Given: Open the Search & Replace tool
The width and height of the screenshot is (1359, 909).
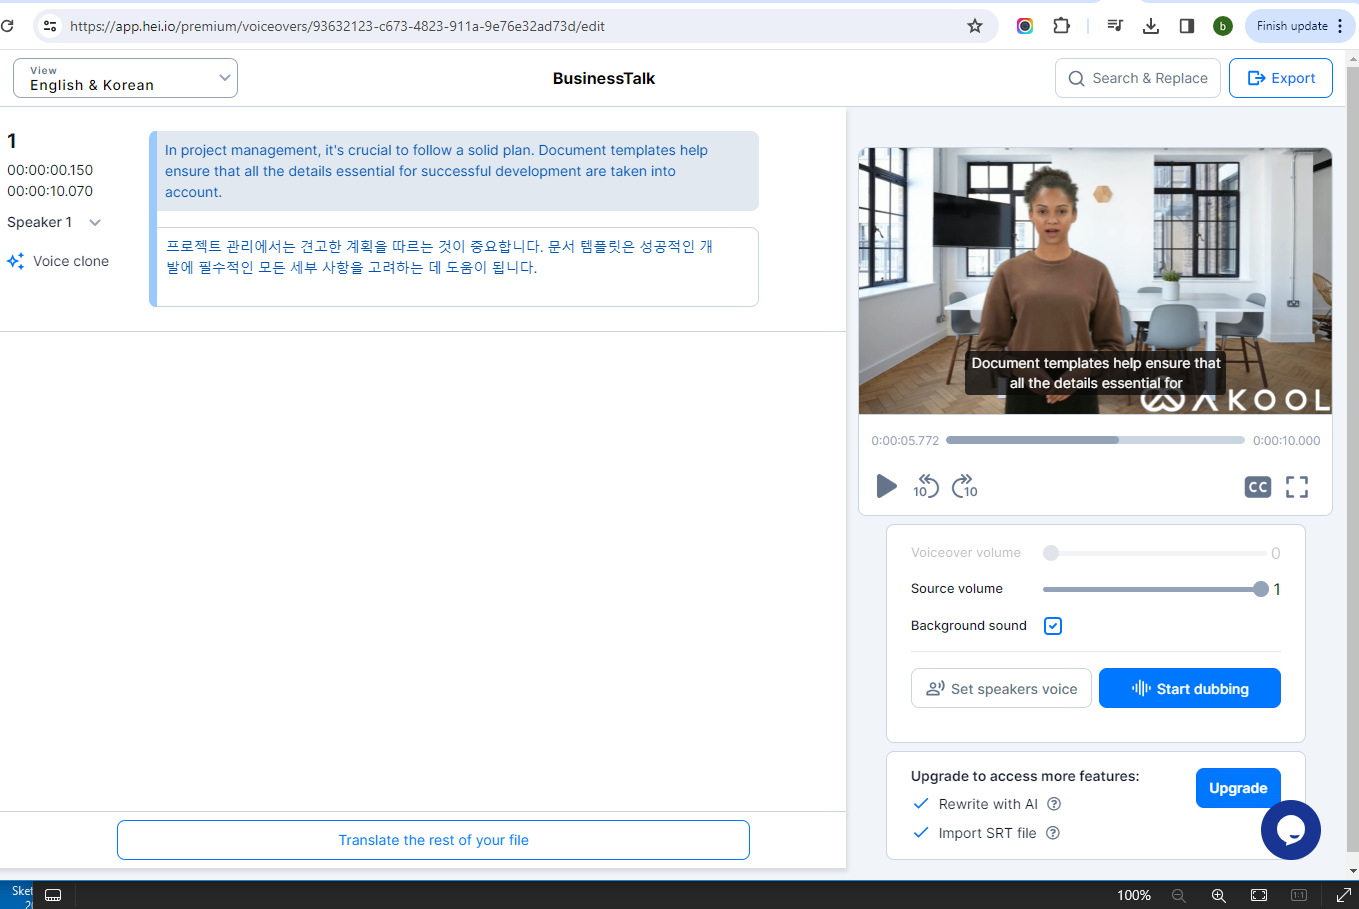Looking at the screenshot, I should point(1137,77).
